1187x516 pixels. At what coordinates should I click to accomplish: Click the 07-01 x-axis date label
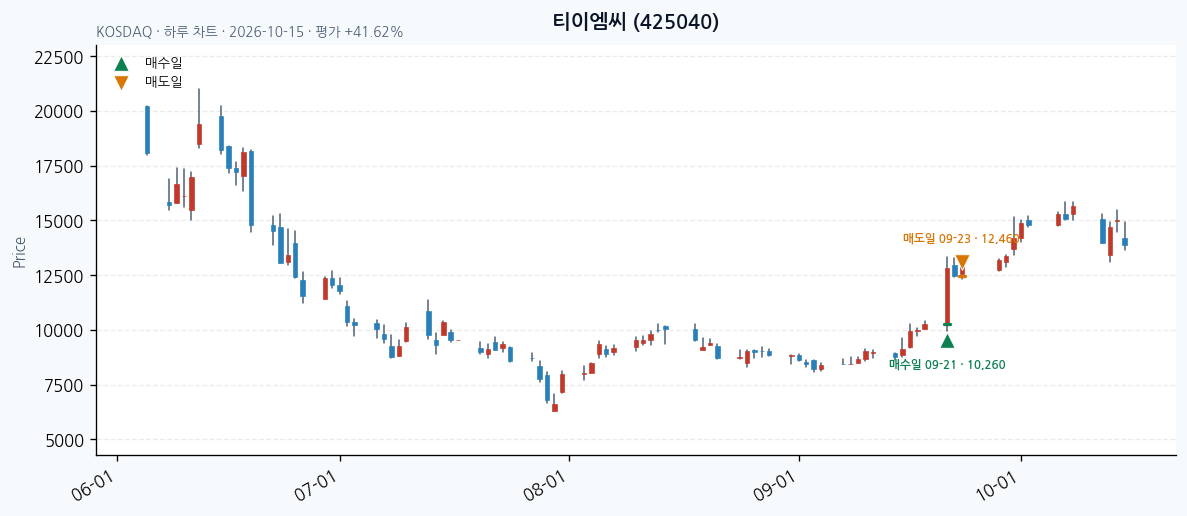point(316,486)
